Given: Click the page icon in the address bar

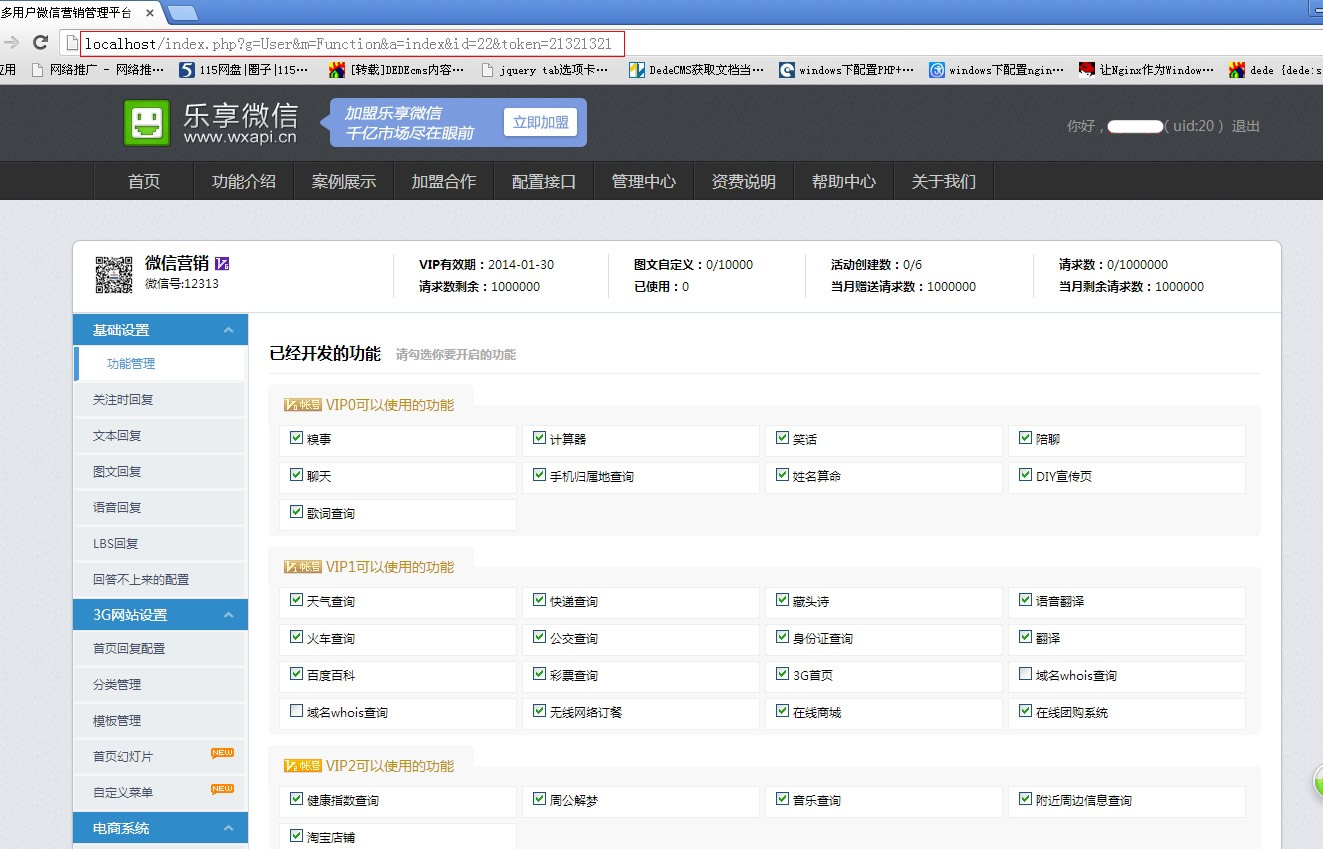Looking at the screenshot, I should tap(72, 43).
